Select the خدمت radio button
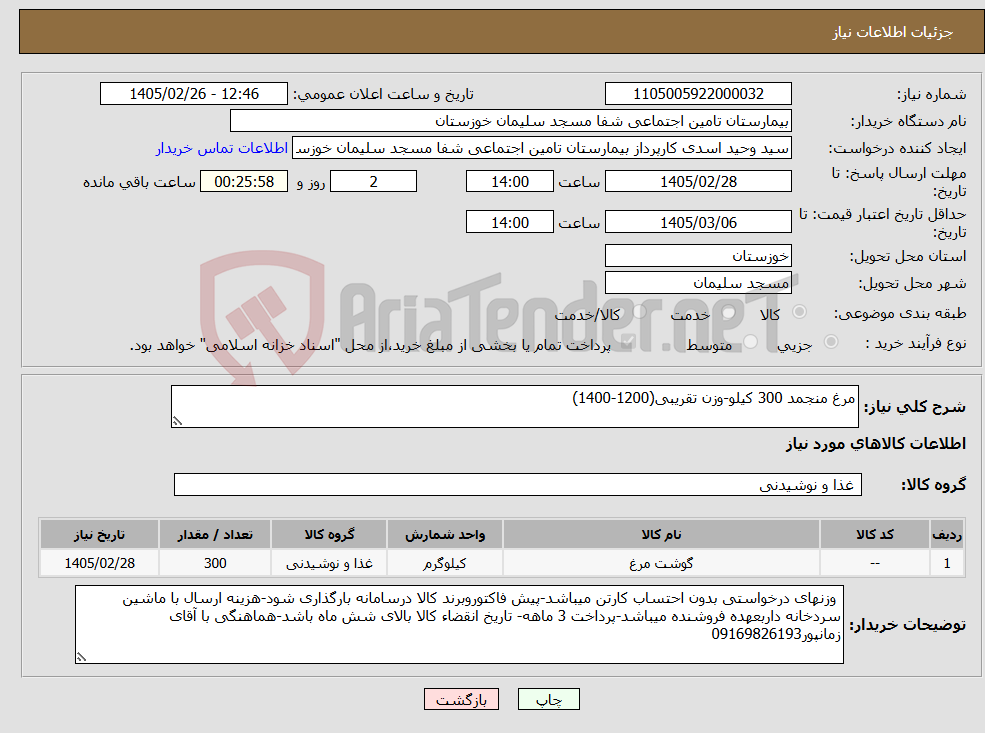The height and width of the screenshot is (733, 985). [729, 312]
